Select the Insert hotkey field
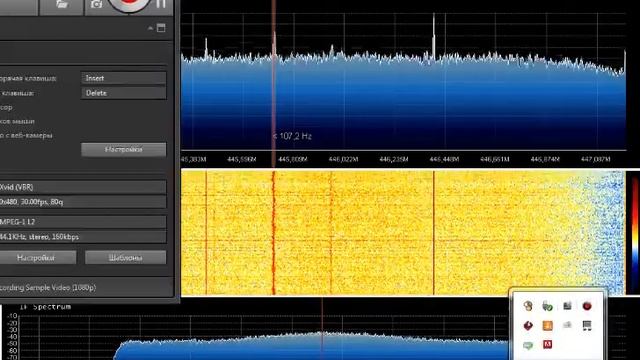 coord(123,78)
